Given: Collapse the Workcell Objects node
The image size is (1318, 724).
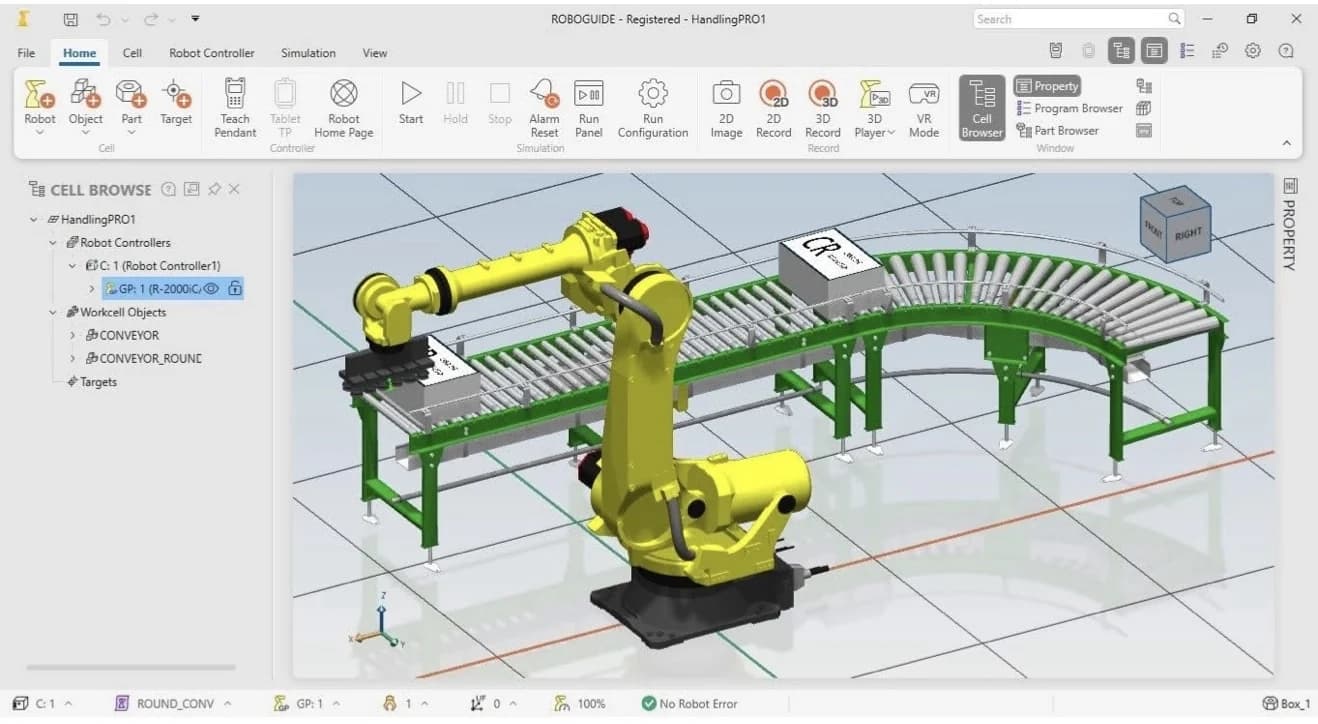Looking at the screenshot, I should tap(53, 312).
